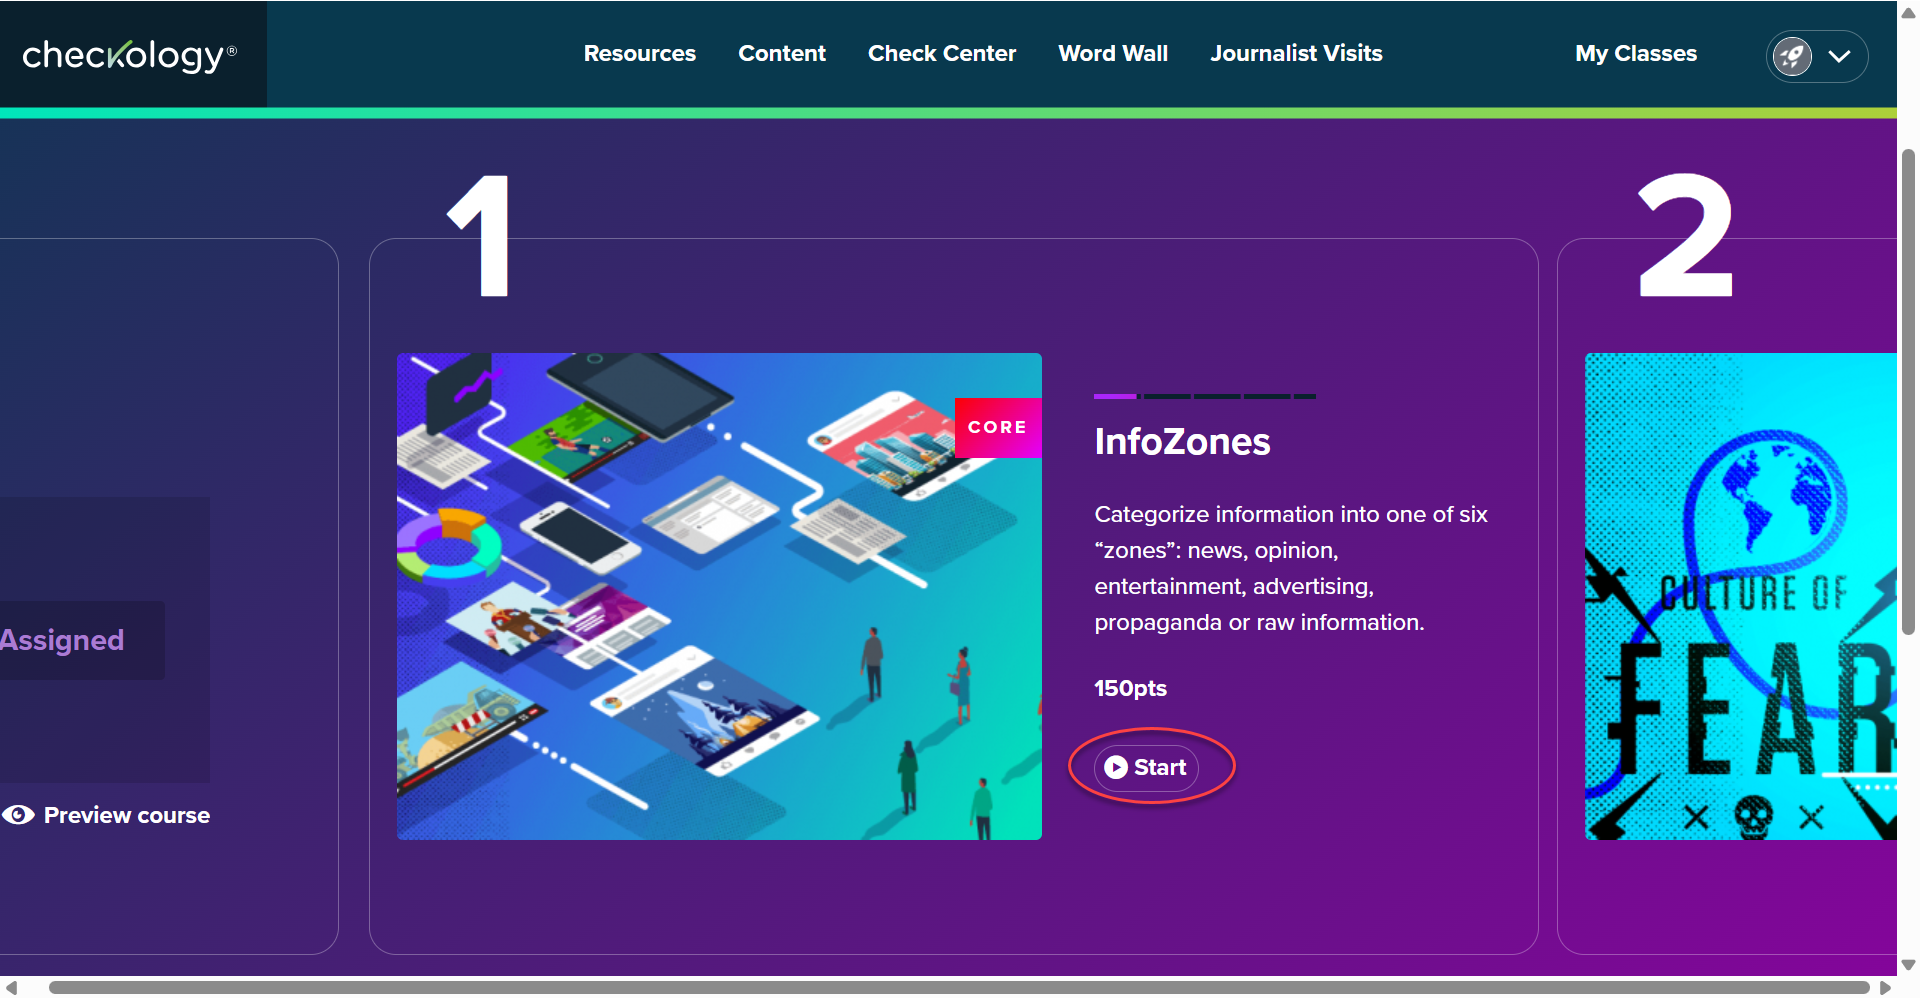Click the lesson number 2 heading

click(1686, 236)
